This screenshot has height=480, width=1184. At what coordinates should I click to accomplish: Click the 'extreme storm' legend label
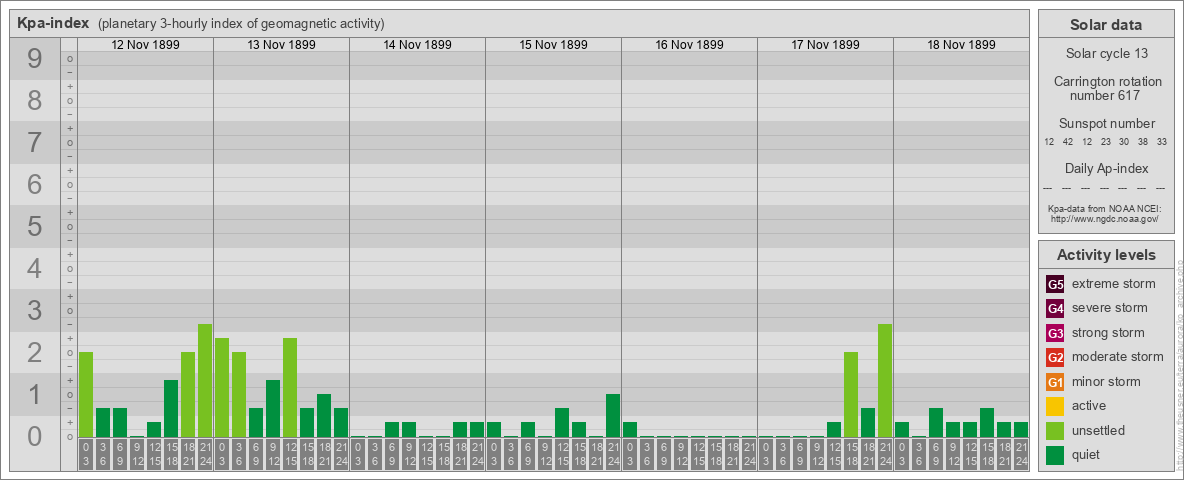1114,284
